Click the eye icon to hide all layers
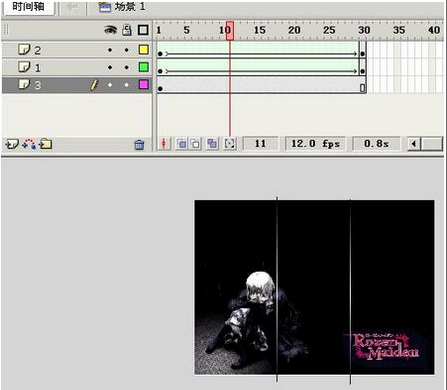Screen dimensions: 447x390 coord(110,30)
